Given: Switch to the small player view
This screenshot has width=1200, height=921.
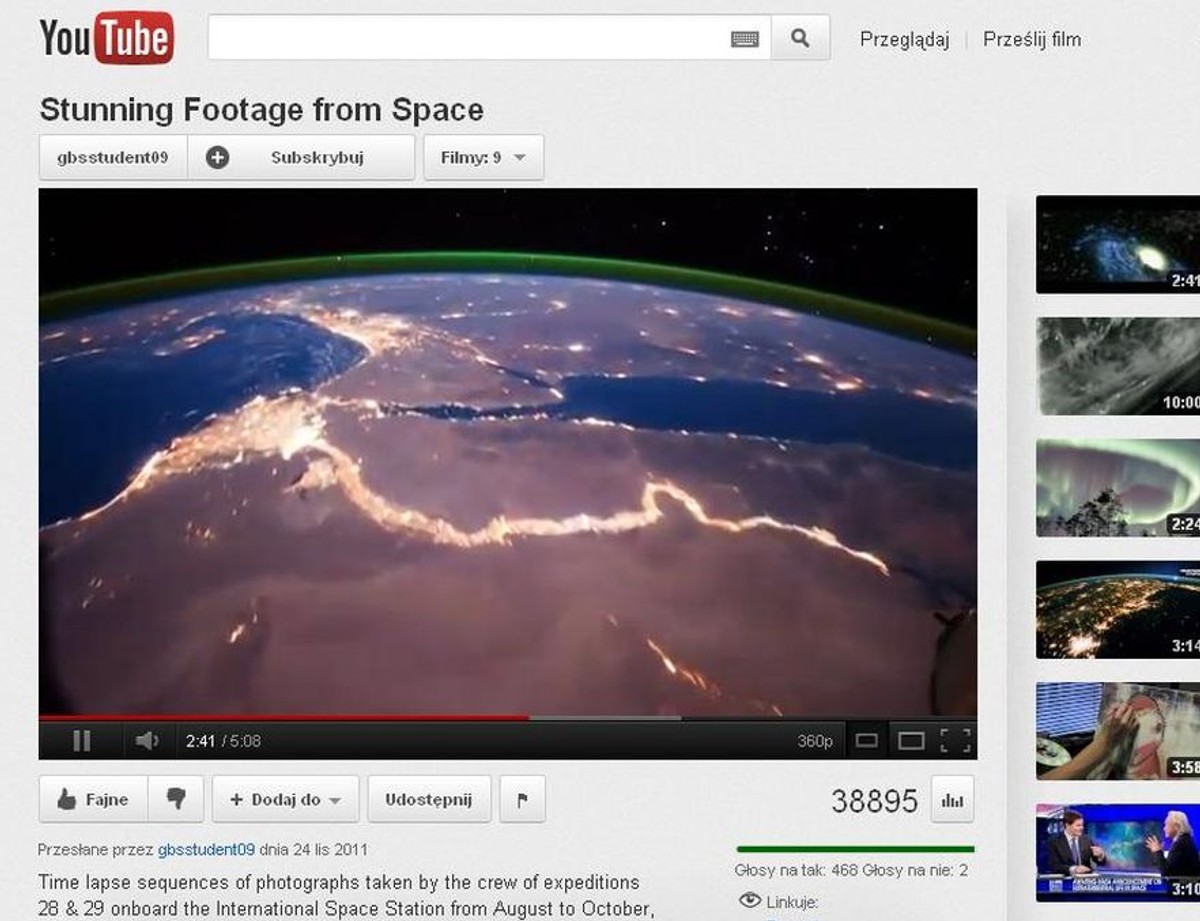Looking at the screenshot, I should click(867, 741).
